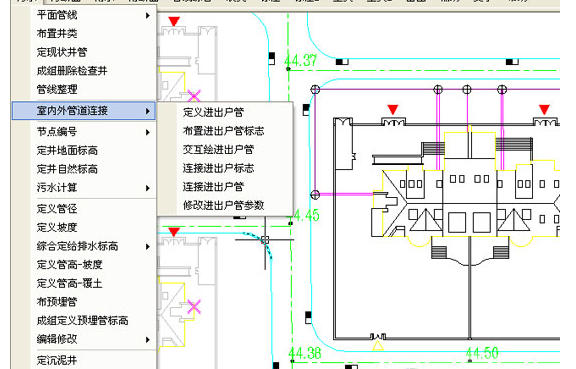The height and width of the screenshot is (369, 576).
Task: Click the 44.37 elevation label in drawing
Action: [x=300, y=60]
